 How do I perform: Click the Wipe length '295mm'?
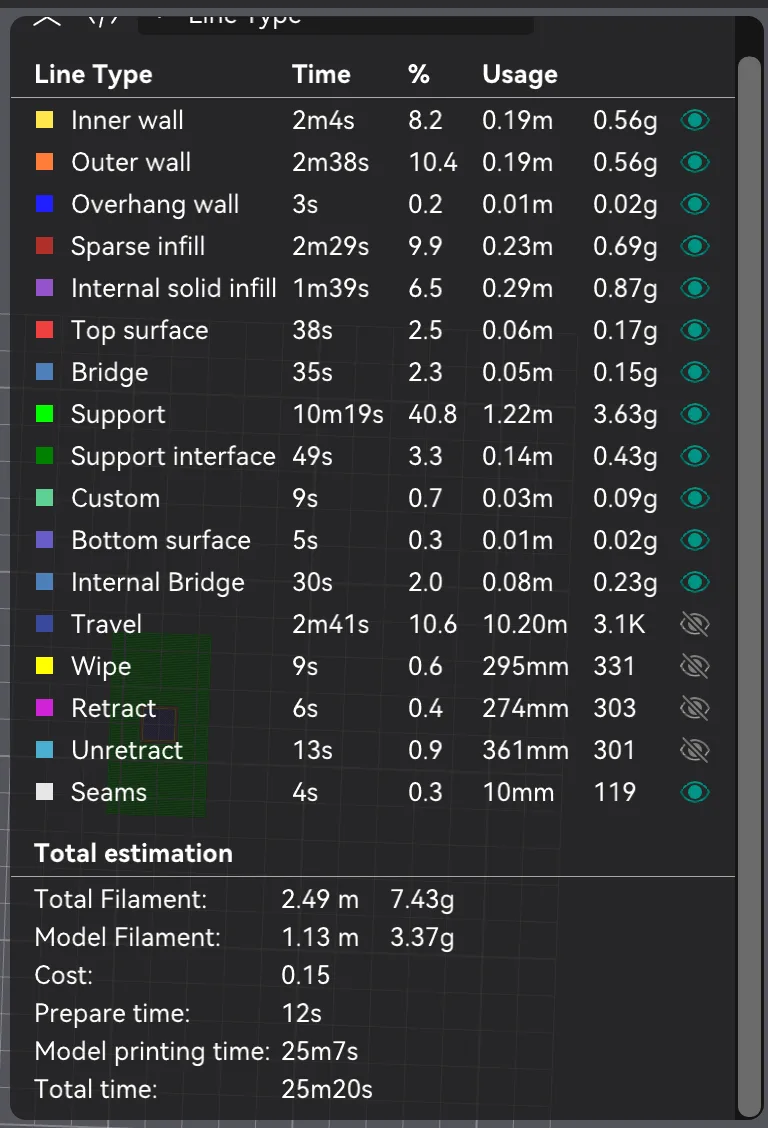pos(526,666)
